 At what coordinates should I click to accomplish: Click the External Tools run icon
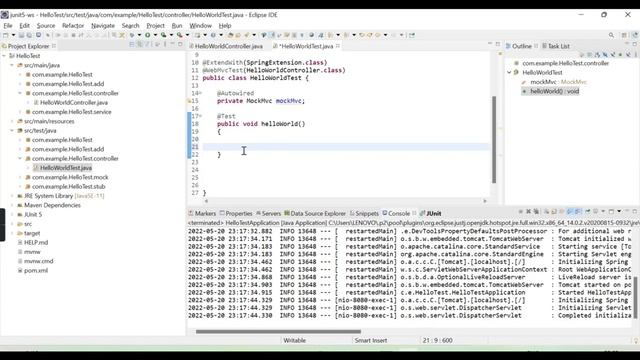[179, 35]
